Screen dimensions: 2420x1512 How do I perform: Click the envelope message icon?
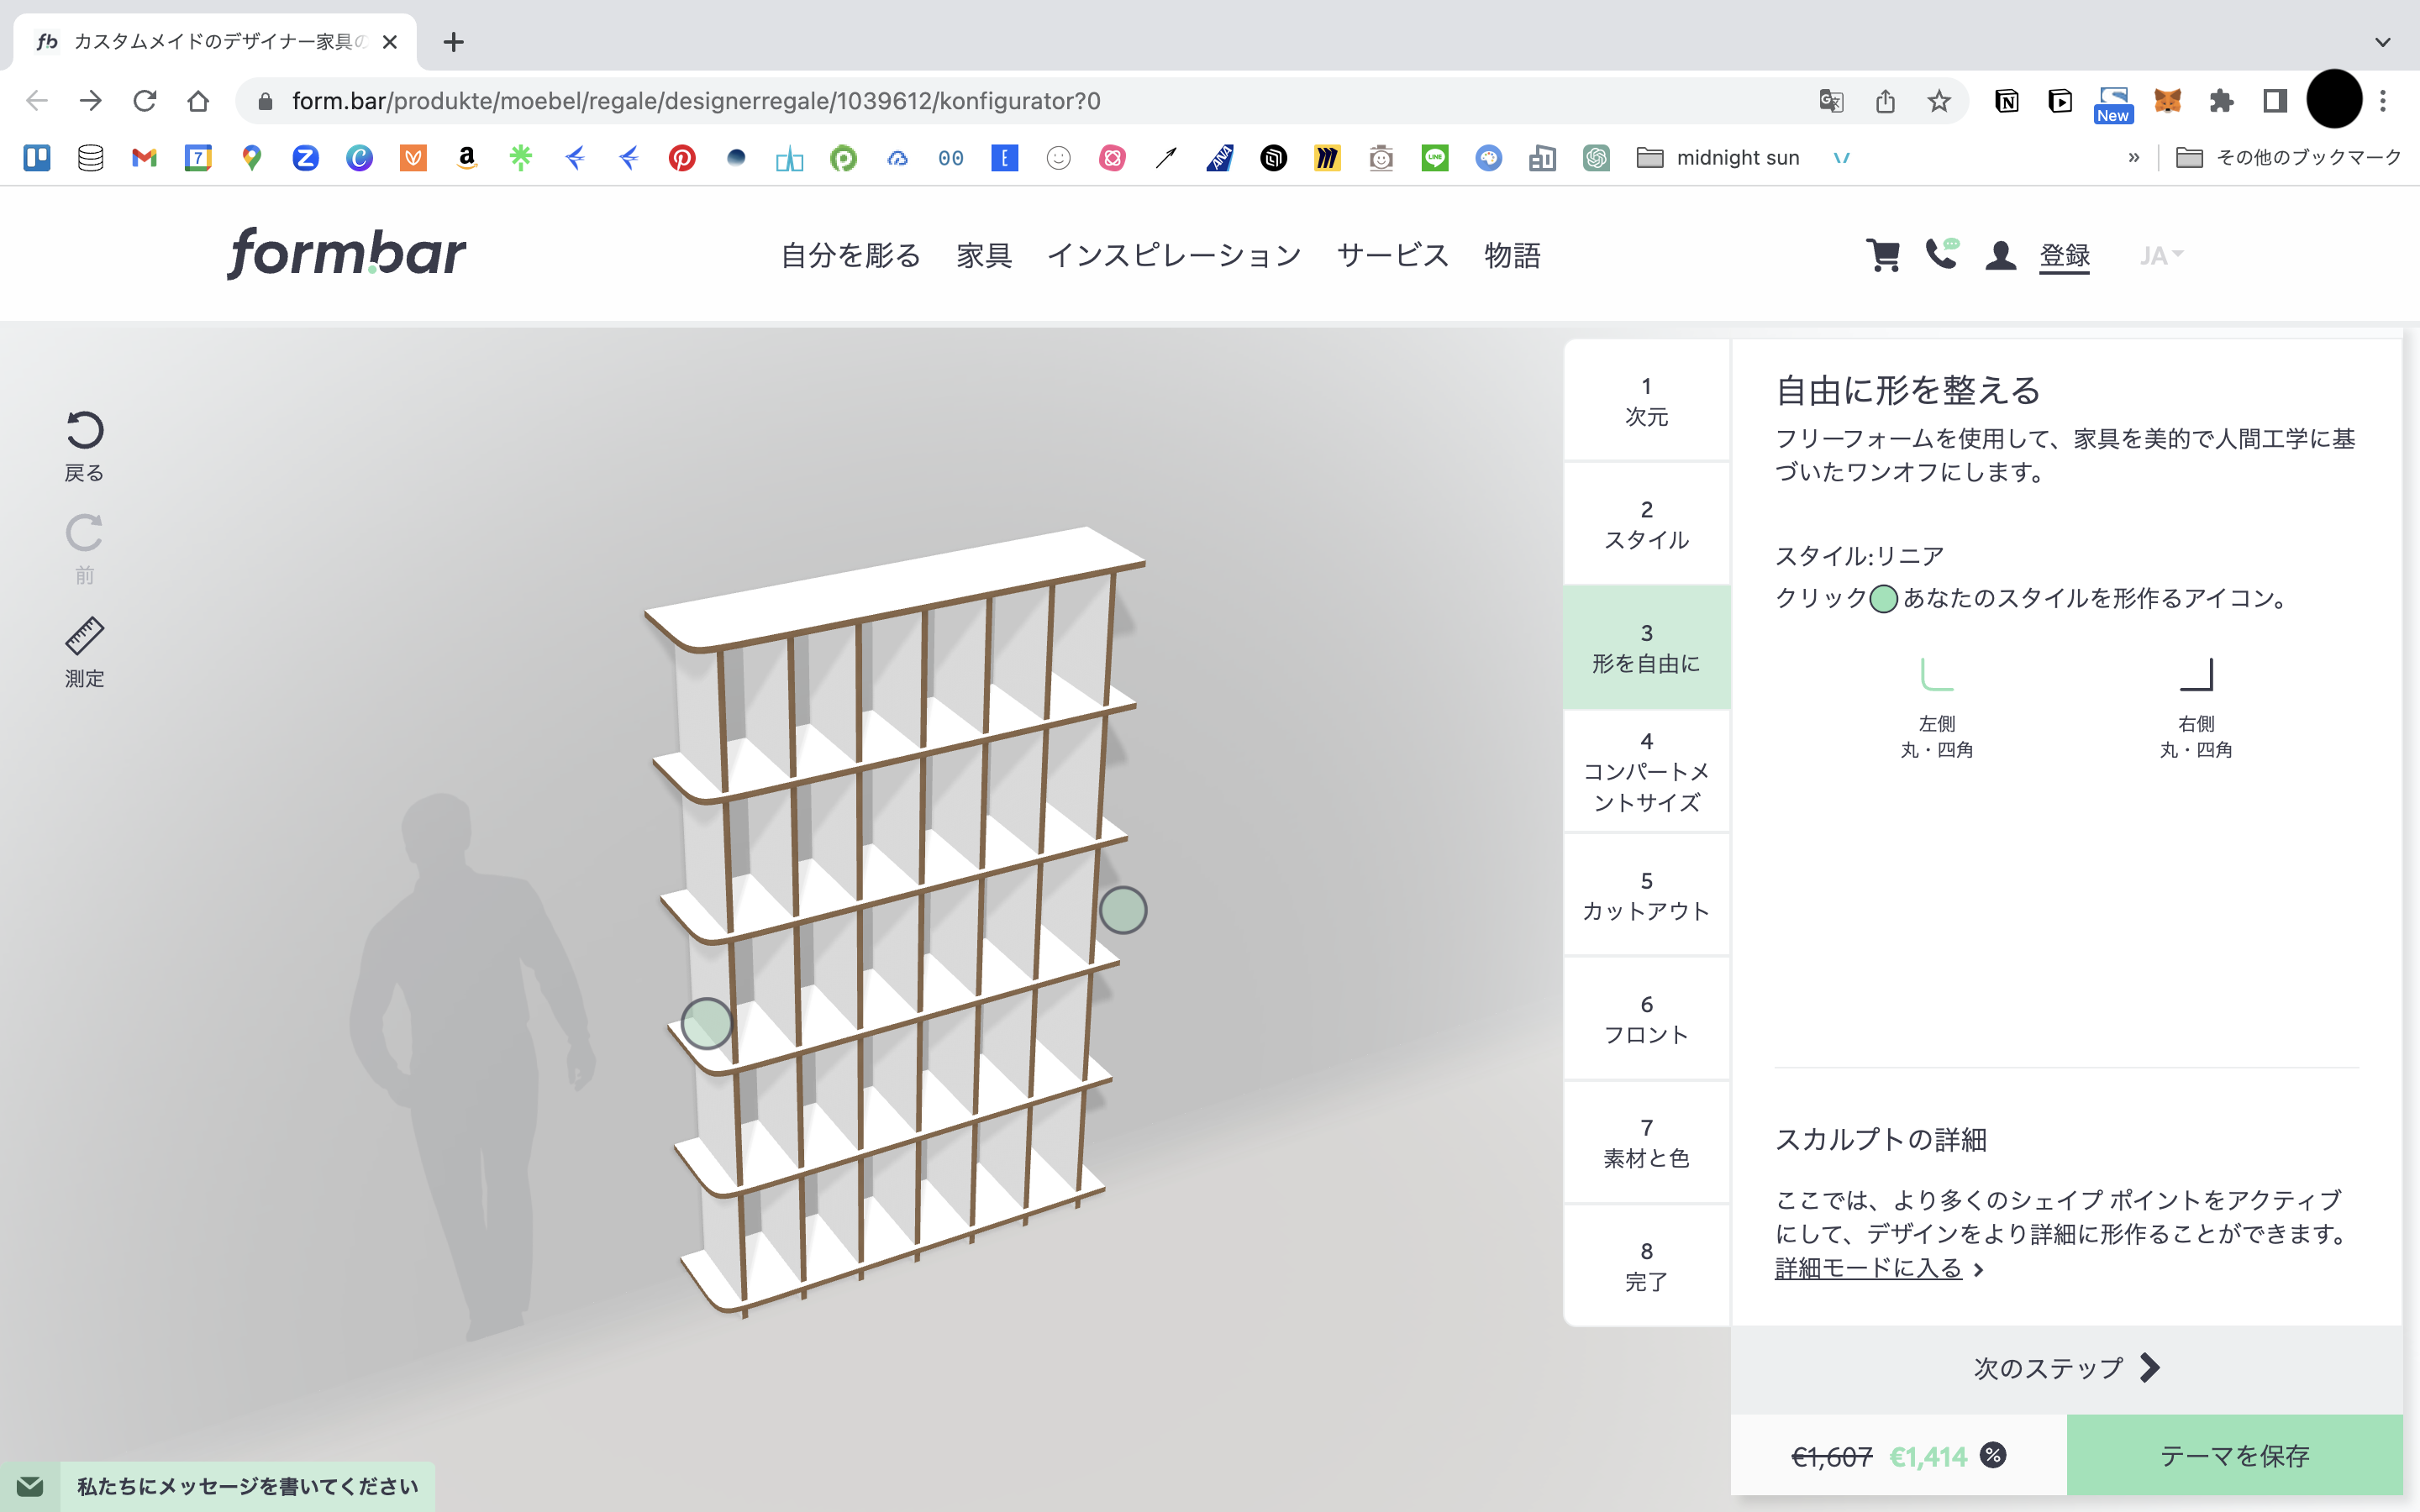[30, 1486]
